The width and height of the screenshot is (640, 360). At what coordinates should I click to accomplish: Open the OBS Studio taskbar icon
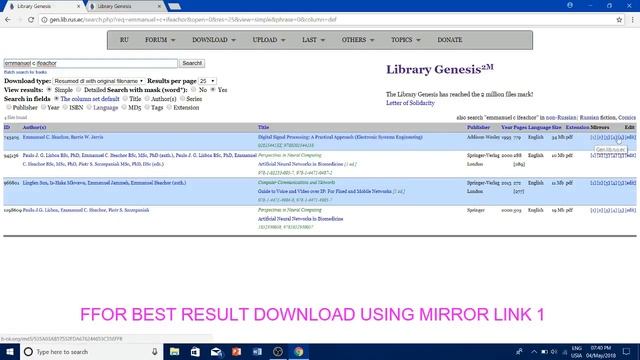click(x=278, y=351)
